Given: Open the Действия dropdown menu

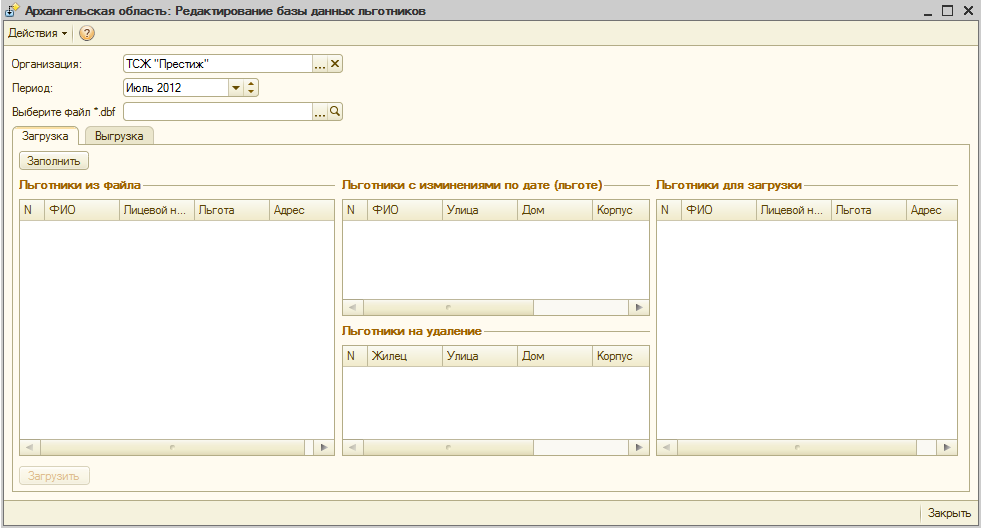Looking at the screenshot, I should 38,34.
